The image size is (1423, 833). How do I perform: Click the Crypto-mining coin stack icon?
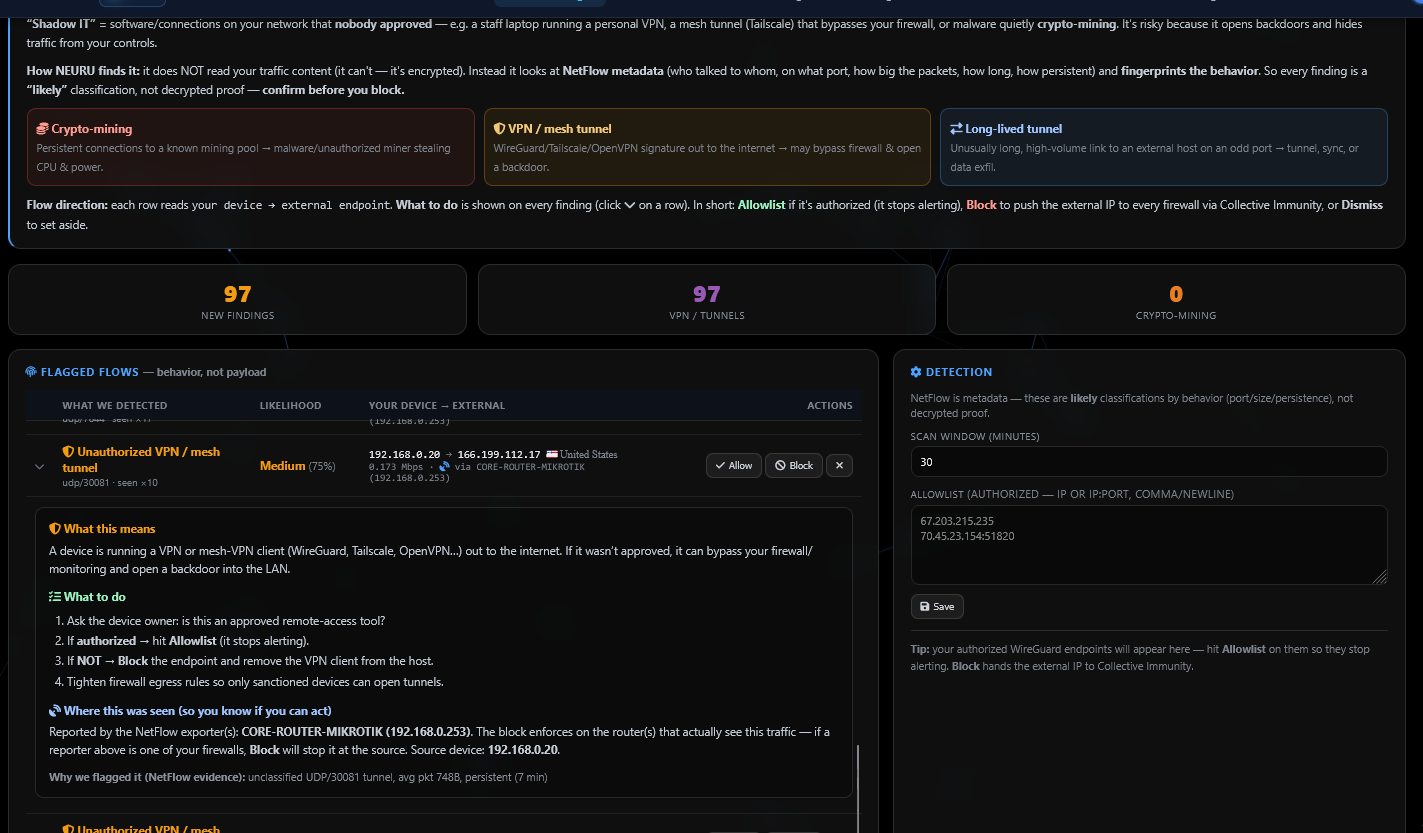pyautogui.click(x=42, y=129)
